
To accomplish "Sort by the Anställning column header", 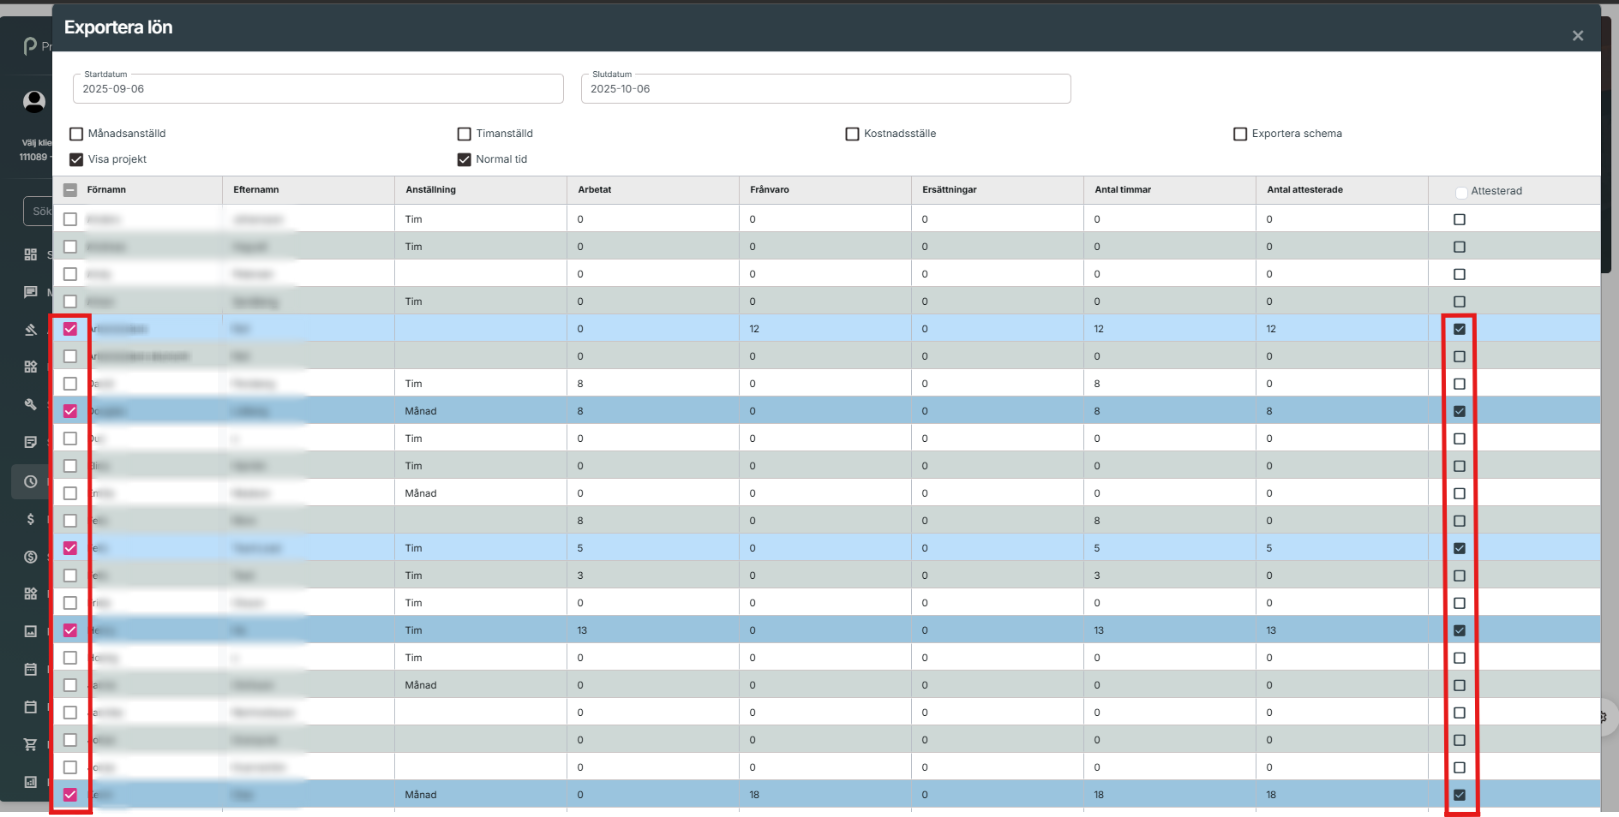I will pyautogui.click(x=430, y=190).
